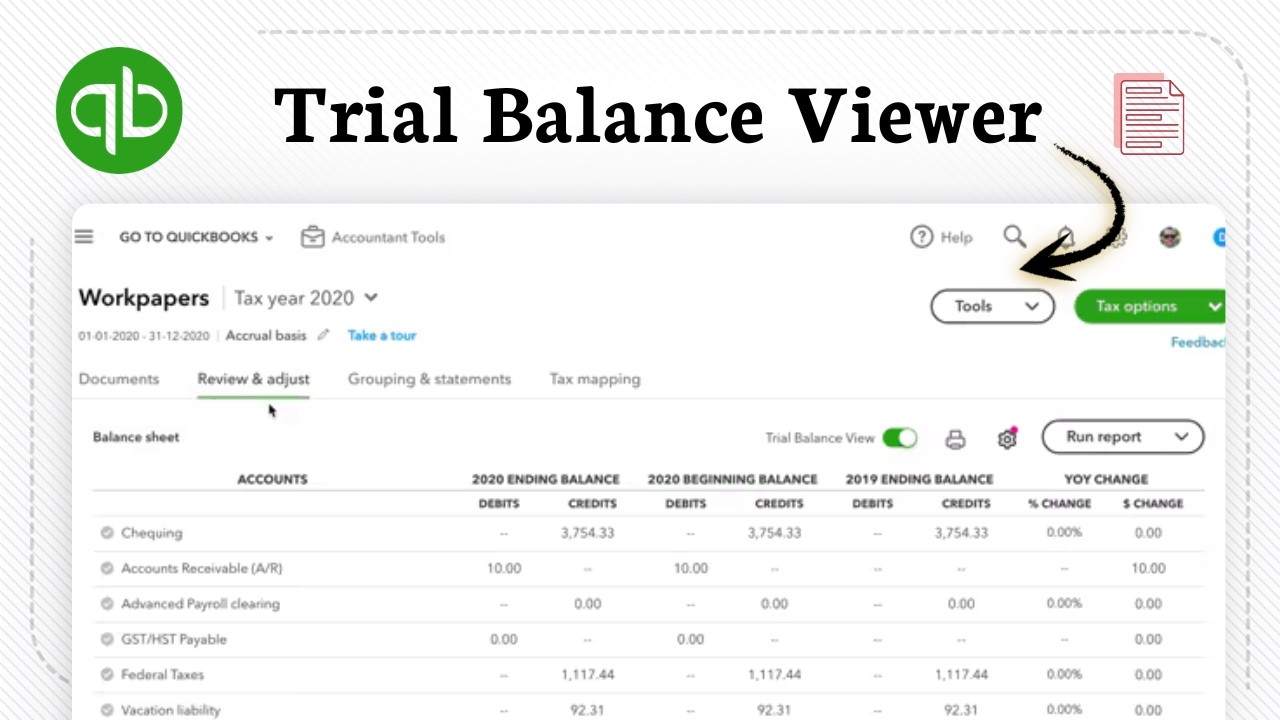This screenshot has height=720, width=1280.
Task: Edit accrual basis with pencil icon
Action: (323, 336)
